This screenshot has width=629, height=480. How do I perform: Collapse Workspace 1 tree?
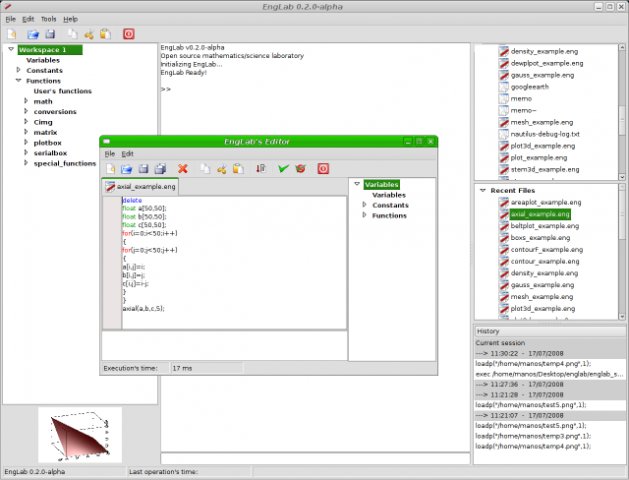coord(11,49)
